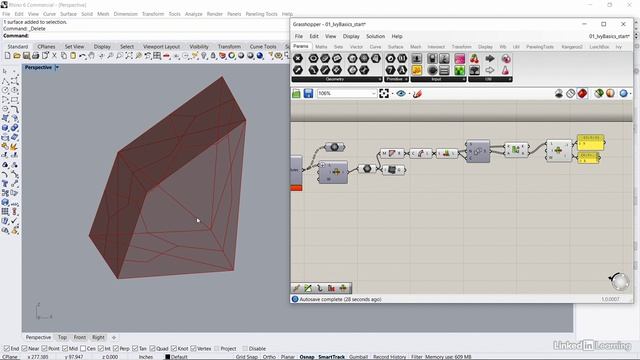Image resolution: width=640 pixels, height=360 pixels.
Task: Click the Open file folder icon in Rhino
Action: coord(17,56)
